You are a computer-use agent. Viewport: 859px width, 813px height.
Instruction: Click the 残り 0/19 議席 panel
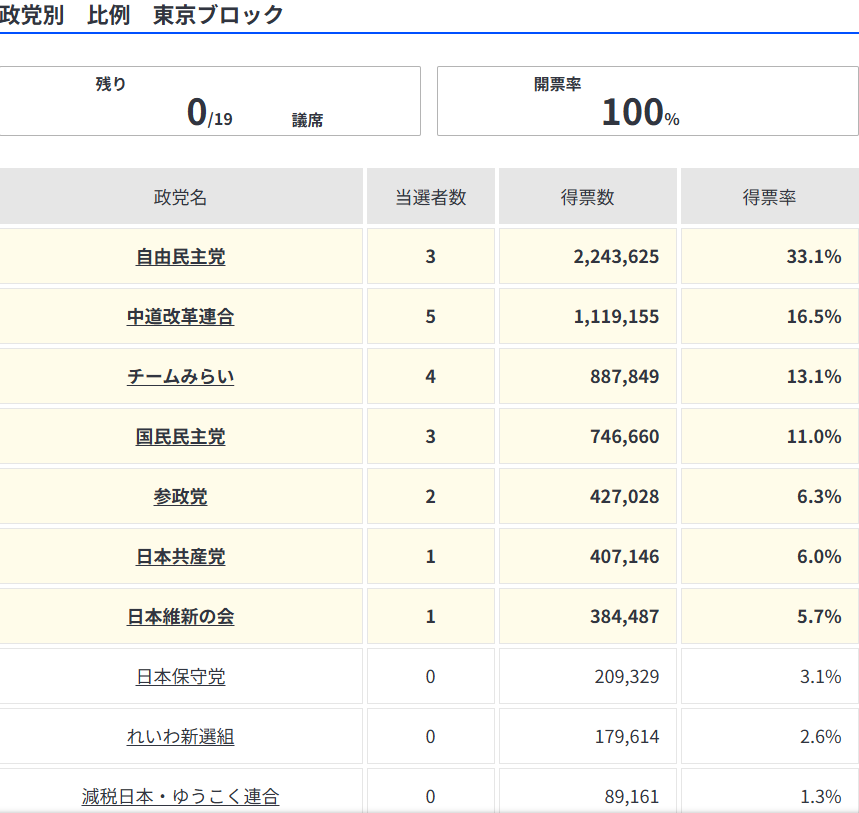210,100
